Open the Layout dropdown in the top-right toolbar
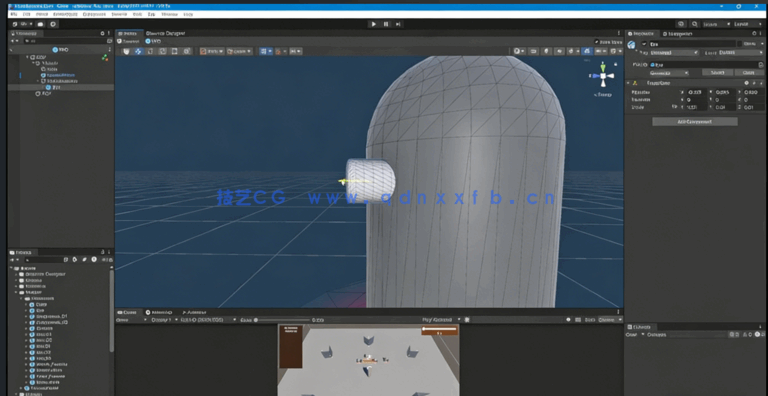The height and width of the screenshot is (396, 768). (x=748, y=24)
